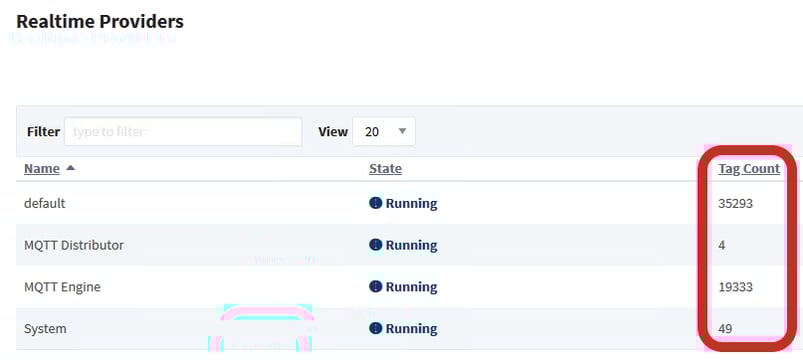Open the View count dropdown showing 20
The image size is (803, 361).
point(384,132)
